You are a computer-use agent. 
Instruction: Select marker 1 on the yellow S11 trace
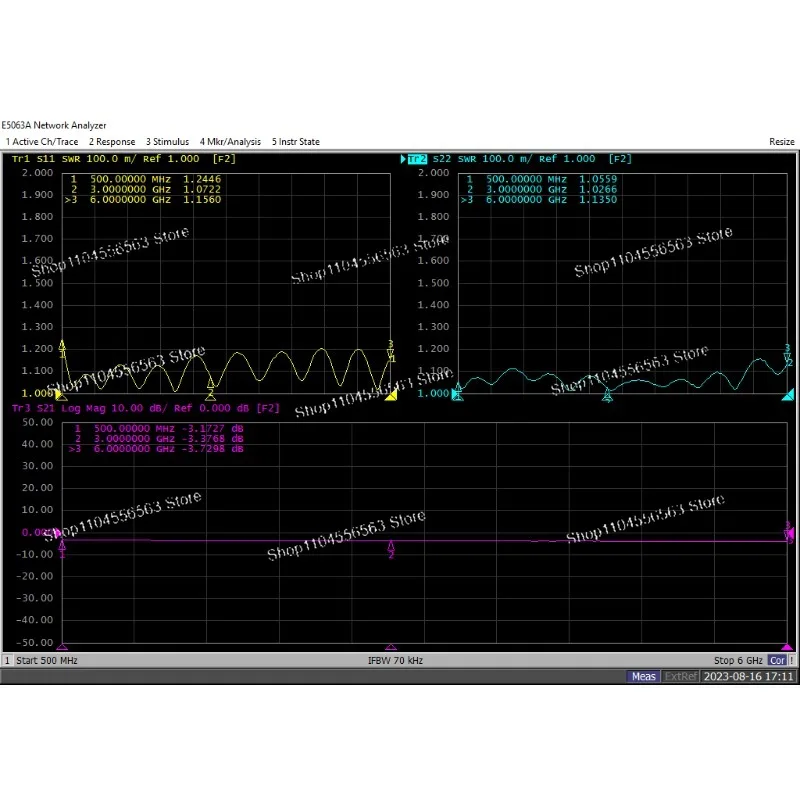(x=62, y=348)
